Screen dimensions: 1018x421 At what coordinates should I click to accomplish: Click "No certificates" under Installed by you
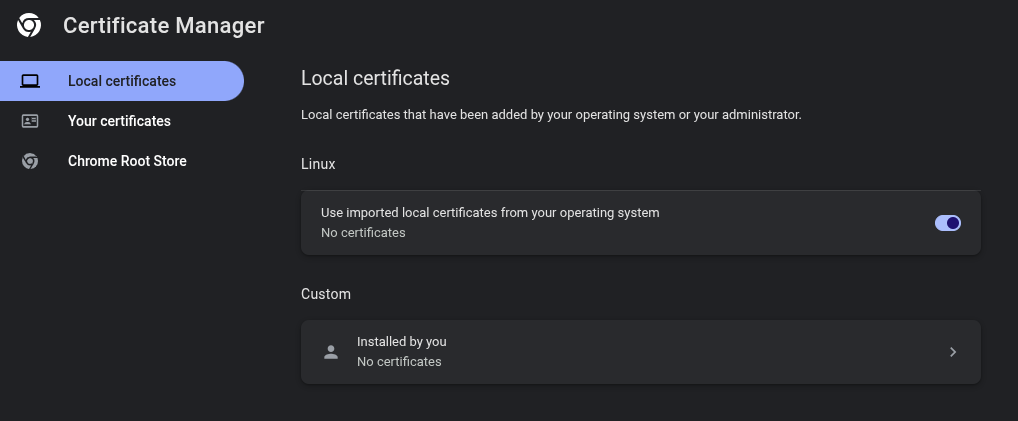[x=399, y=362]
